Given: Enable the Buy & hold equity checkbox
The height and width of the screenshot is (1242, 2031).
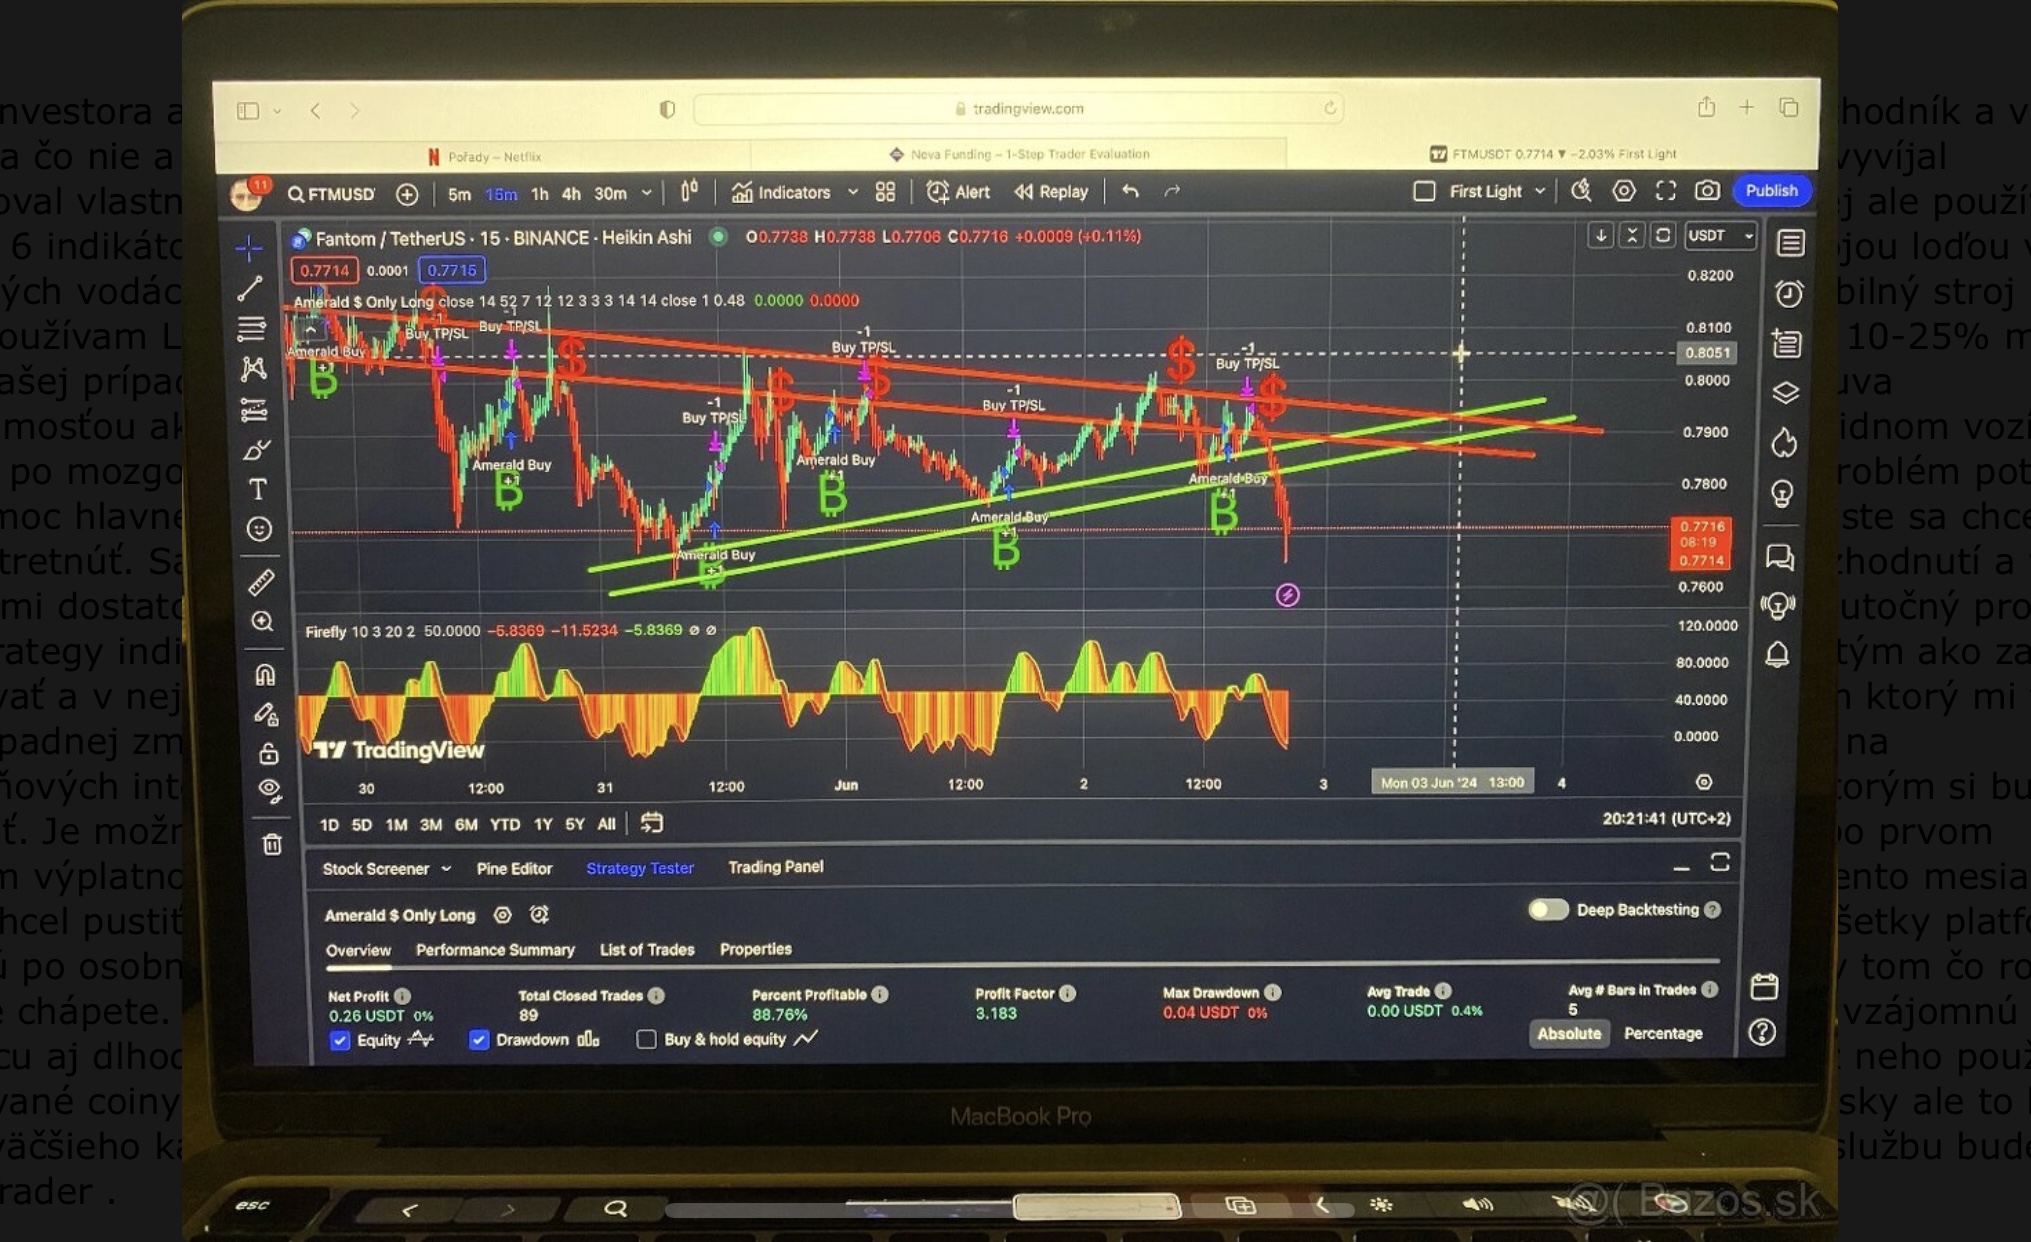Looking at the screenshot, I should (x=646, y=1040).
